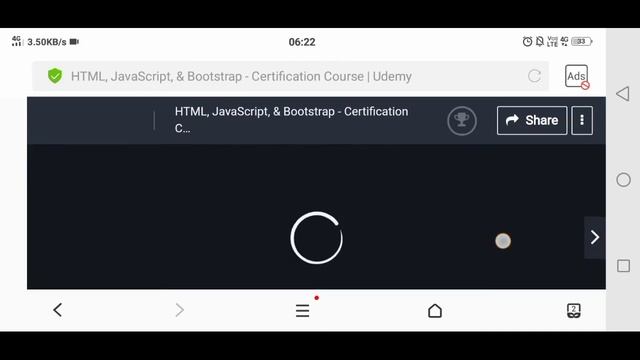Viewport: 640px width, 360px height.
Task: Go forward with browser forward arrow
Action: (180, 310)
